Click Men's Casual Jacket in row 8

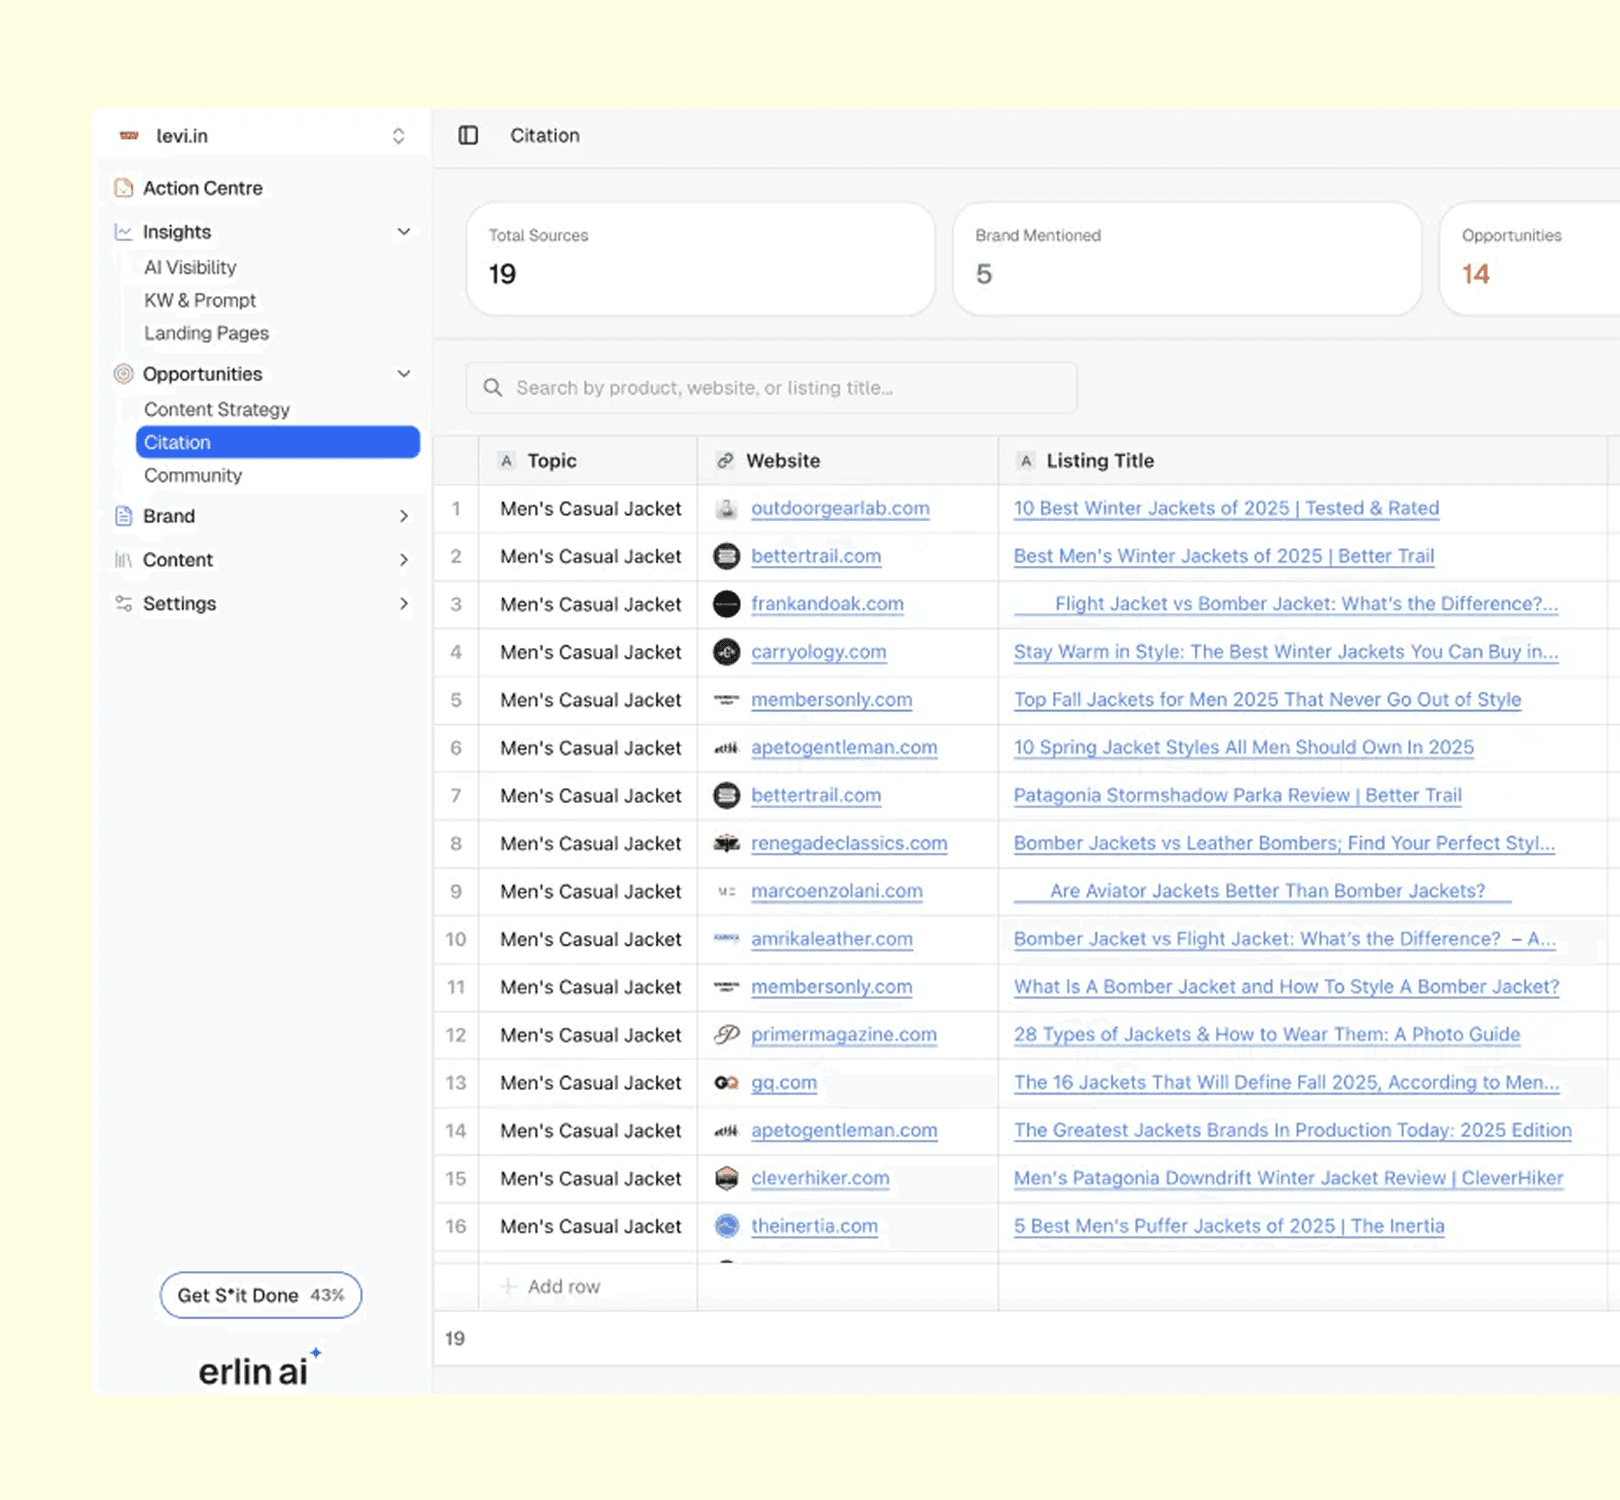tap(590, 844)
